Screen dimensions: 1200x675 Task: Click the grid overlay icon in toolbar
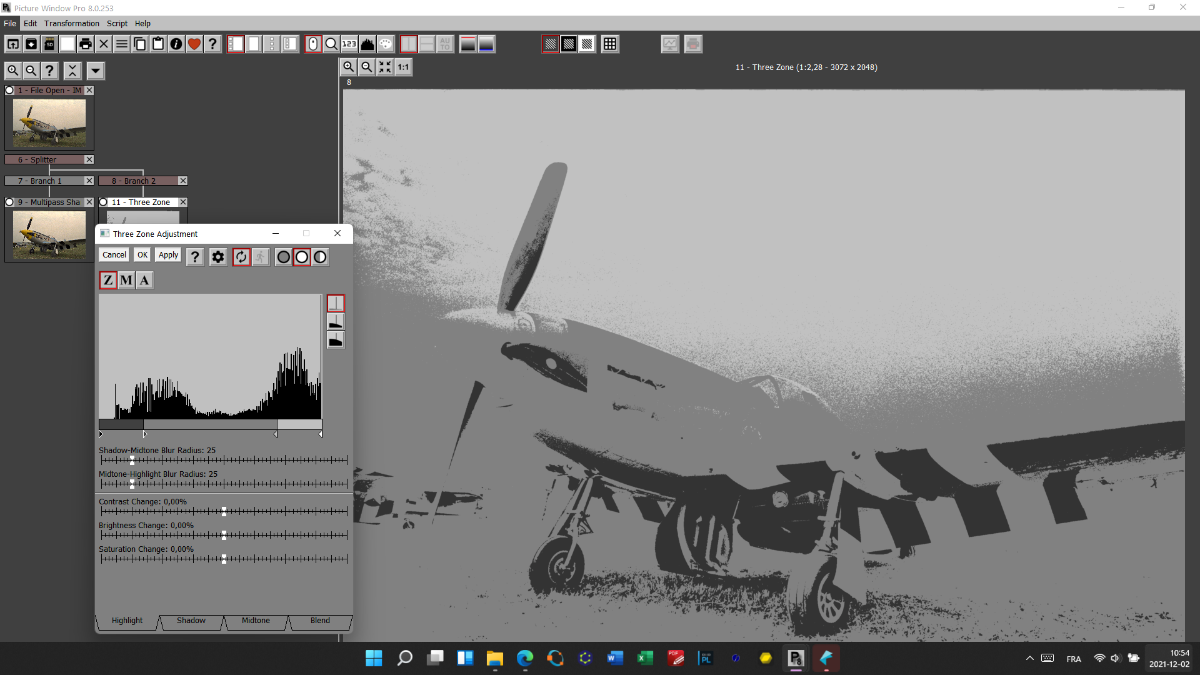(x=610, y=44)
